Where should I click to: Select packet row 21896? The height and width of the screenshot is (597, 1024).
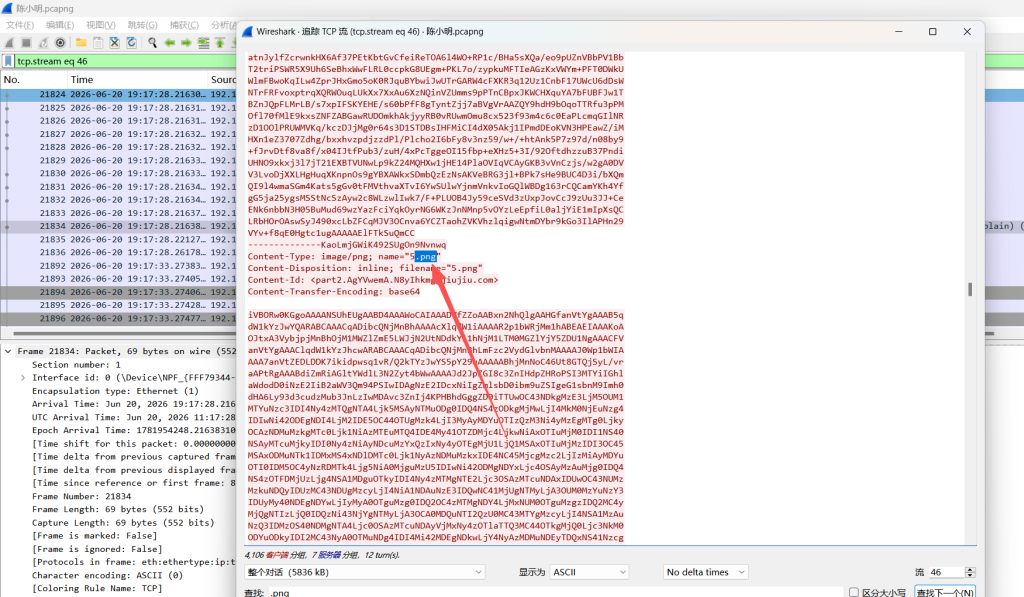click(118, 319)
